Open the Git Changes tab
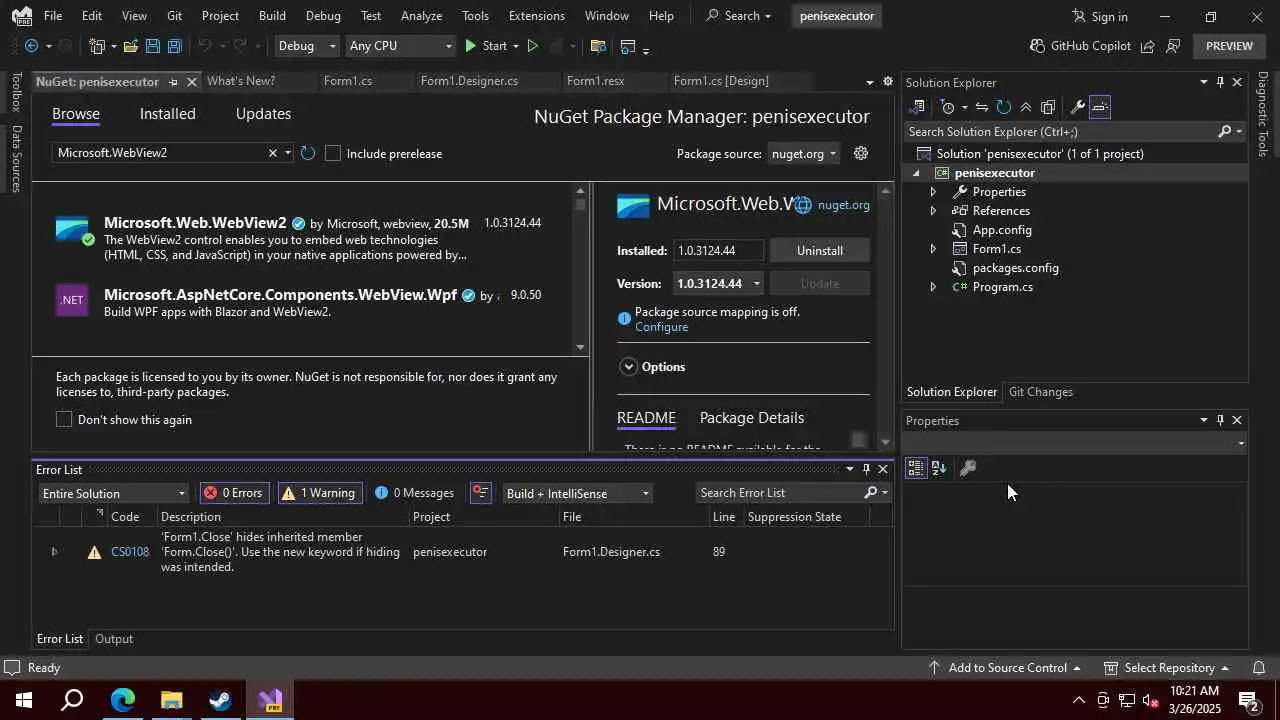The image size is (1280, 720). click(1040, 392)
